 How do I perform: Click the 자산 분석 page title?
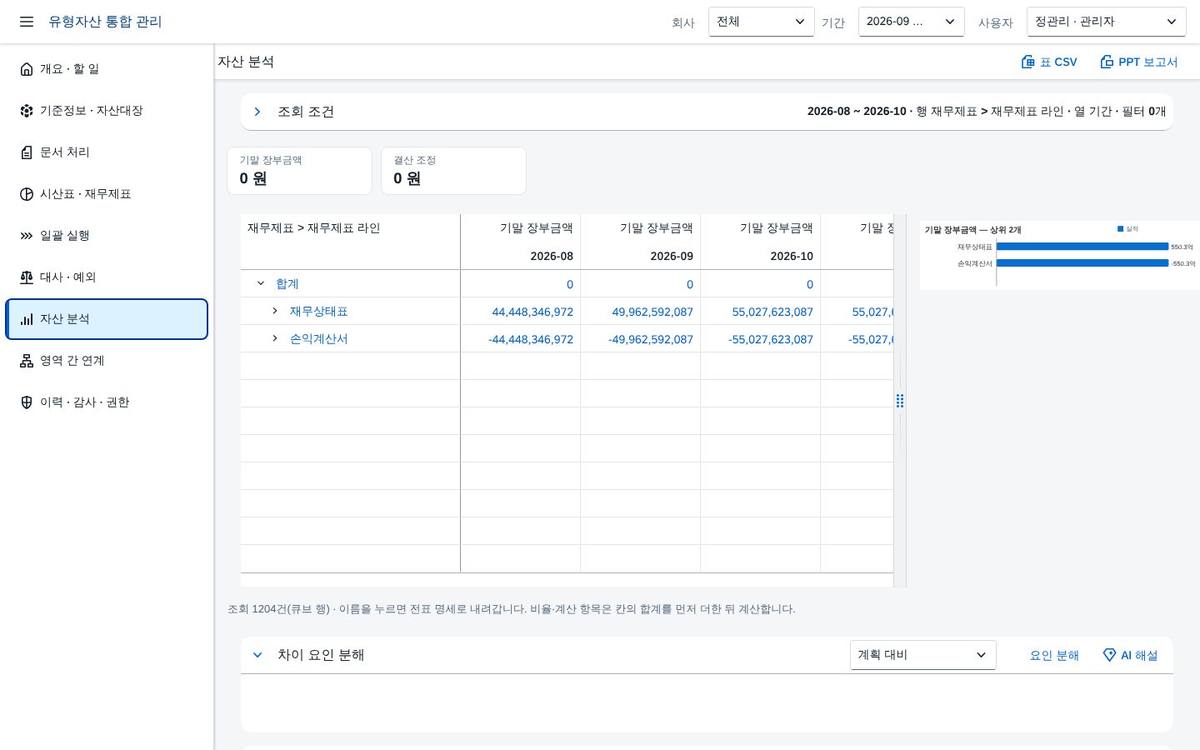[x=246, y=62]
